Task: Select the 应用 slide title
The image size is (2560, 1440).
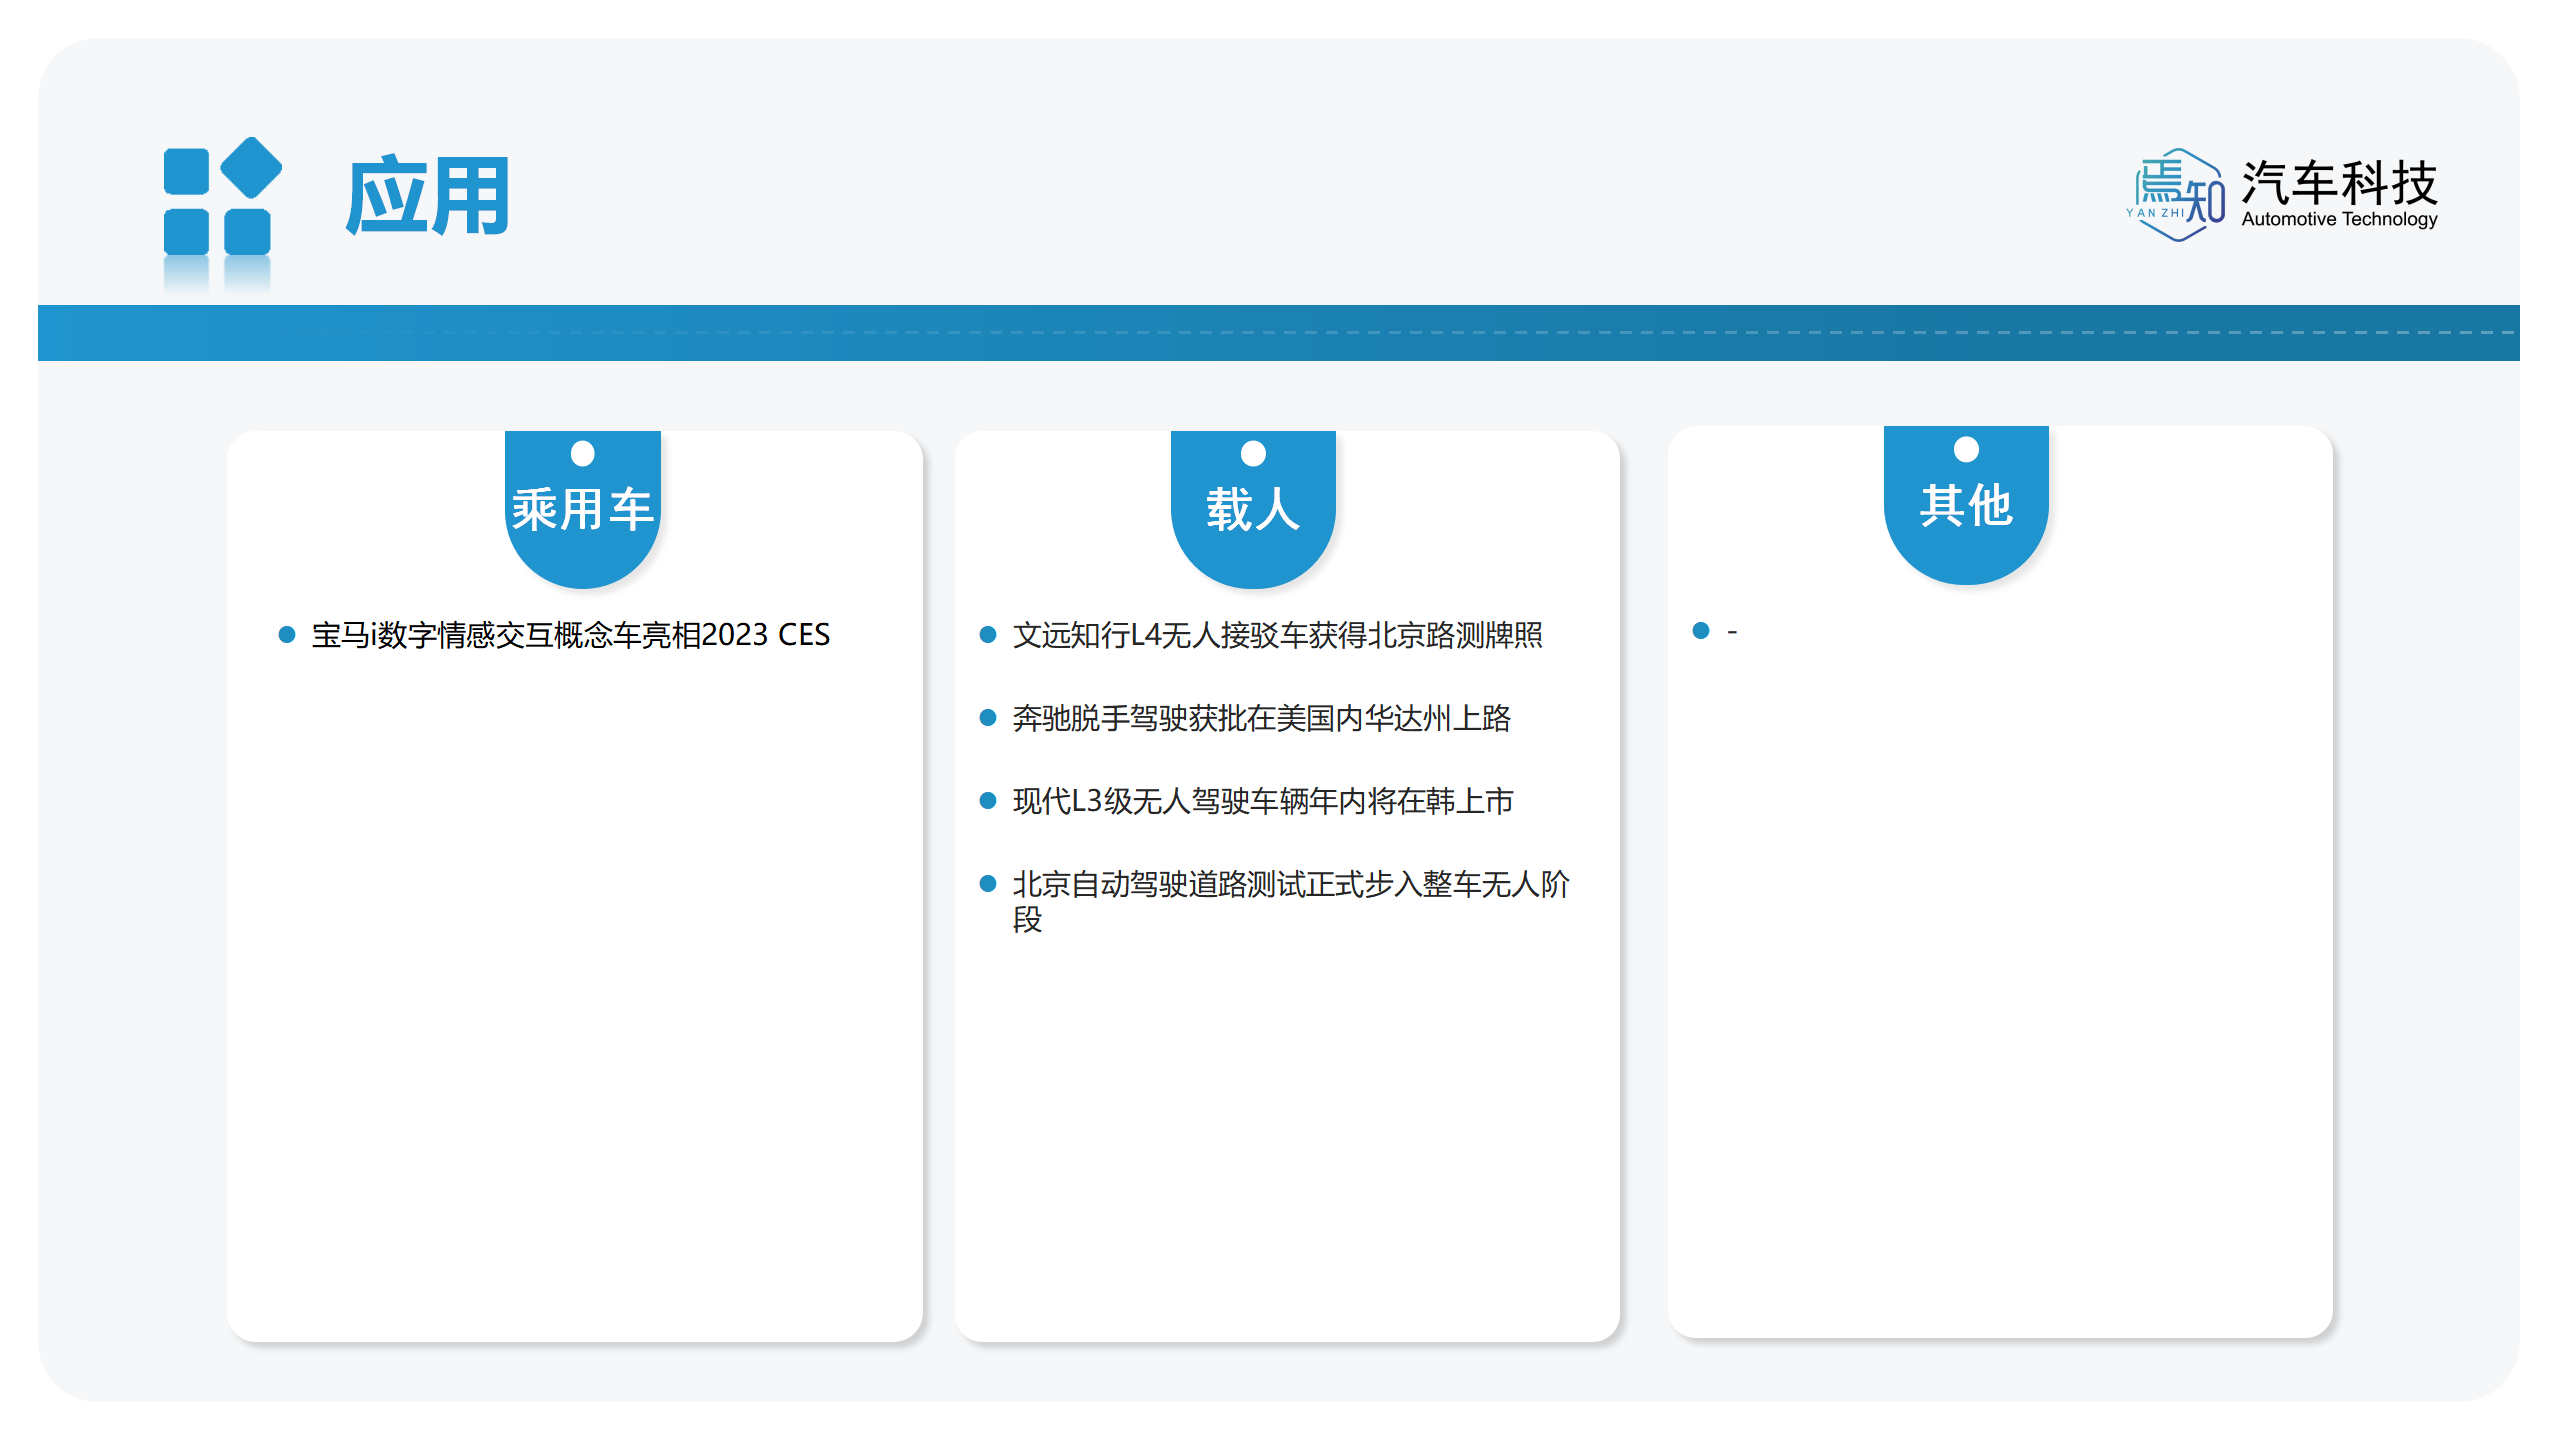Action: (x=428, y=196)
